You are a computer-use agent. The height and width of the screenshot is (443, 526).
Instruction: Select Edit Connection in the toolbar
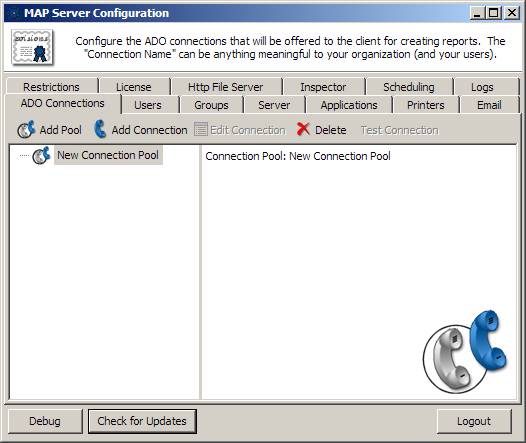248,130
